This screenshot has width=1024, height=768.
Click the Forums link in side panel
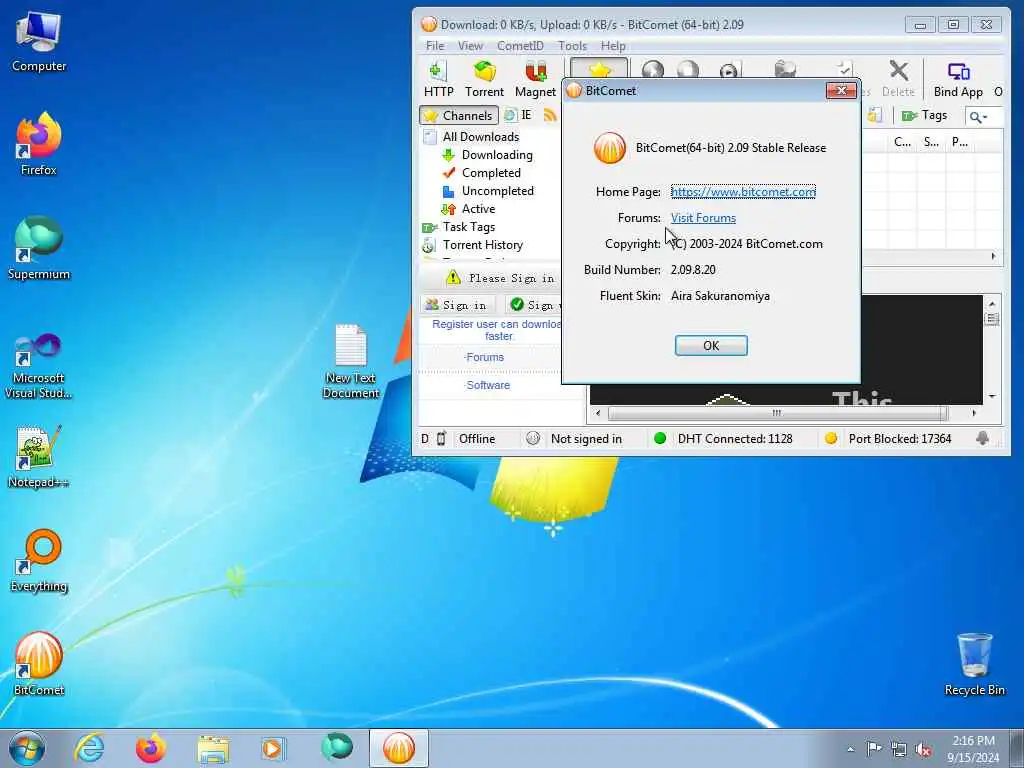485,357
